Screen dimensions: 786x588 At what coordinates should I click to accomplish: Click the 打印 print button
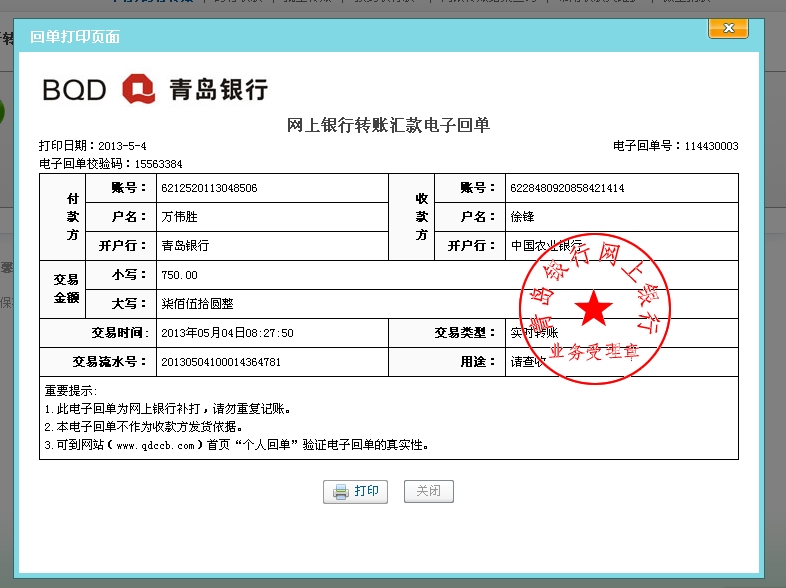click(x=355, y=491)
